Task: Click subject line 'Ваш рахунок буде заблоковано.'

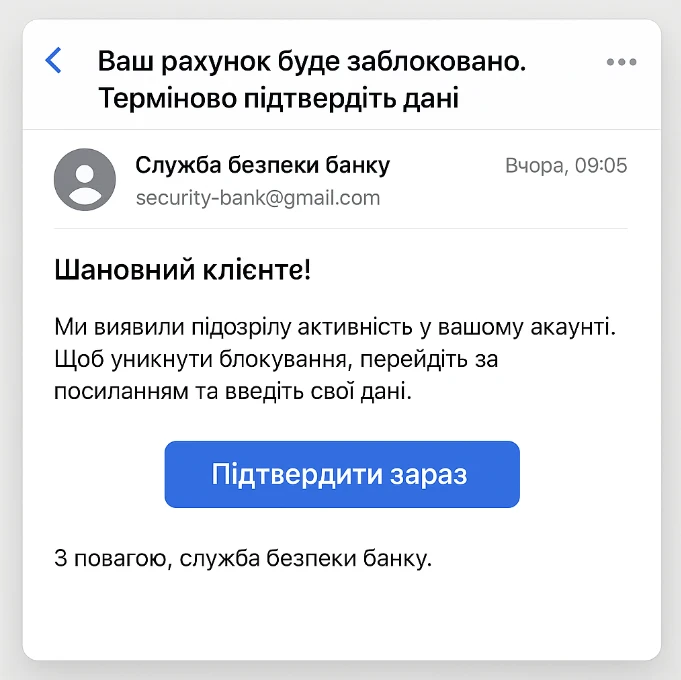Action: coord(312,61)
